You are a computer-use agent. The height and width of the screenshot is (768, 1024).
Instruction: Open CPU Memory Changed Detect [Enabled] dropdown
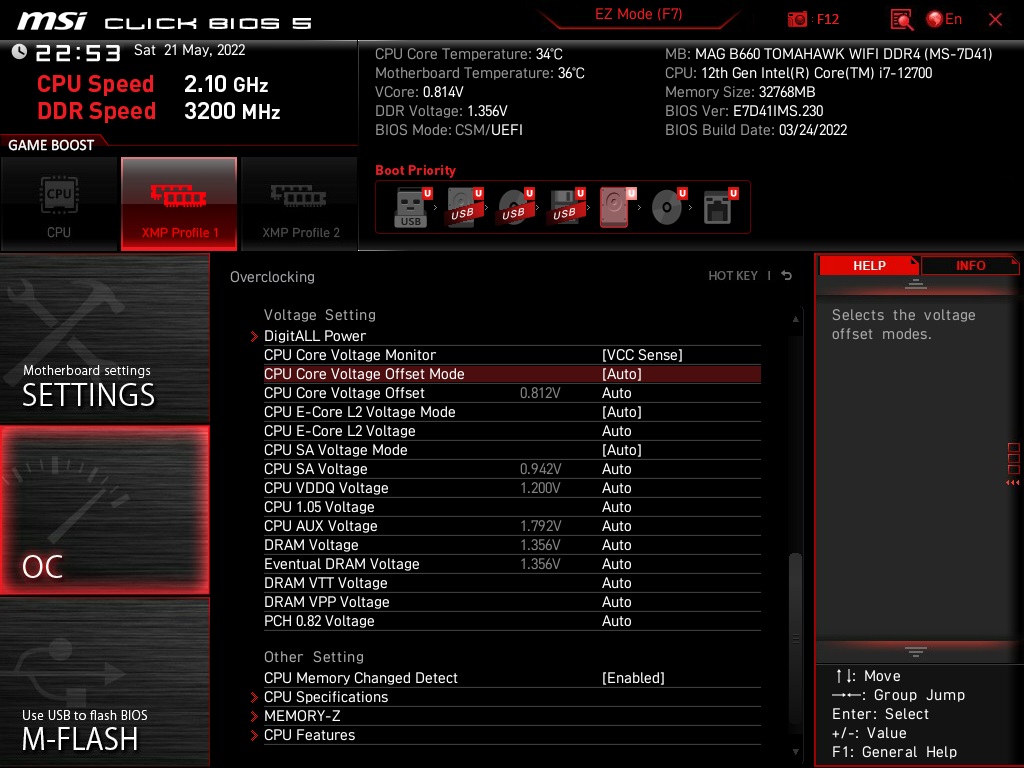click(633, 678)
